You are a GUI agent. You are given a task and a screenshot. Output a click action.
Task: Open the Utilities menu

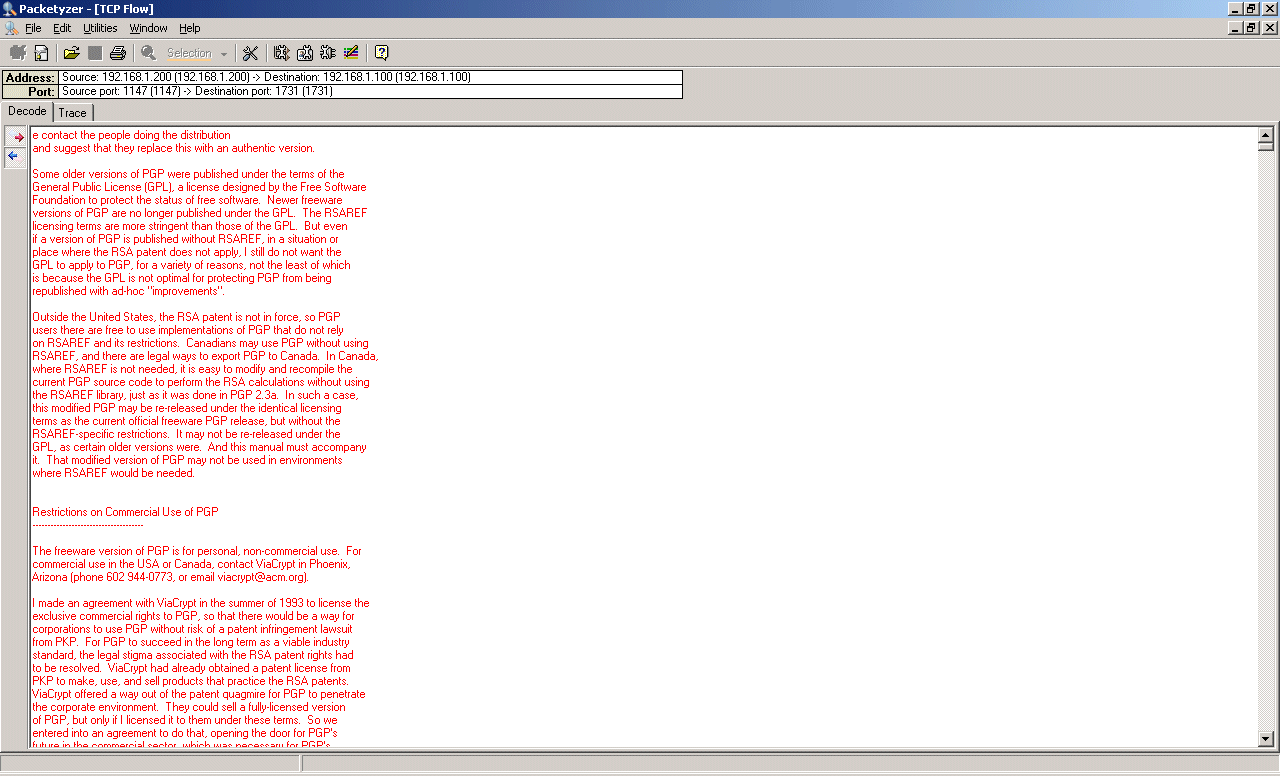[100, 28]
